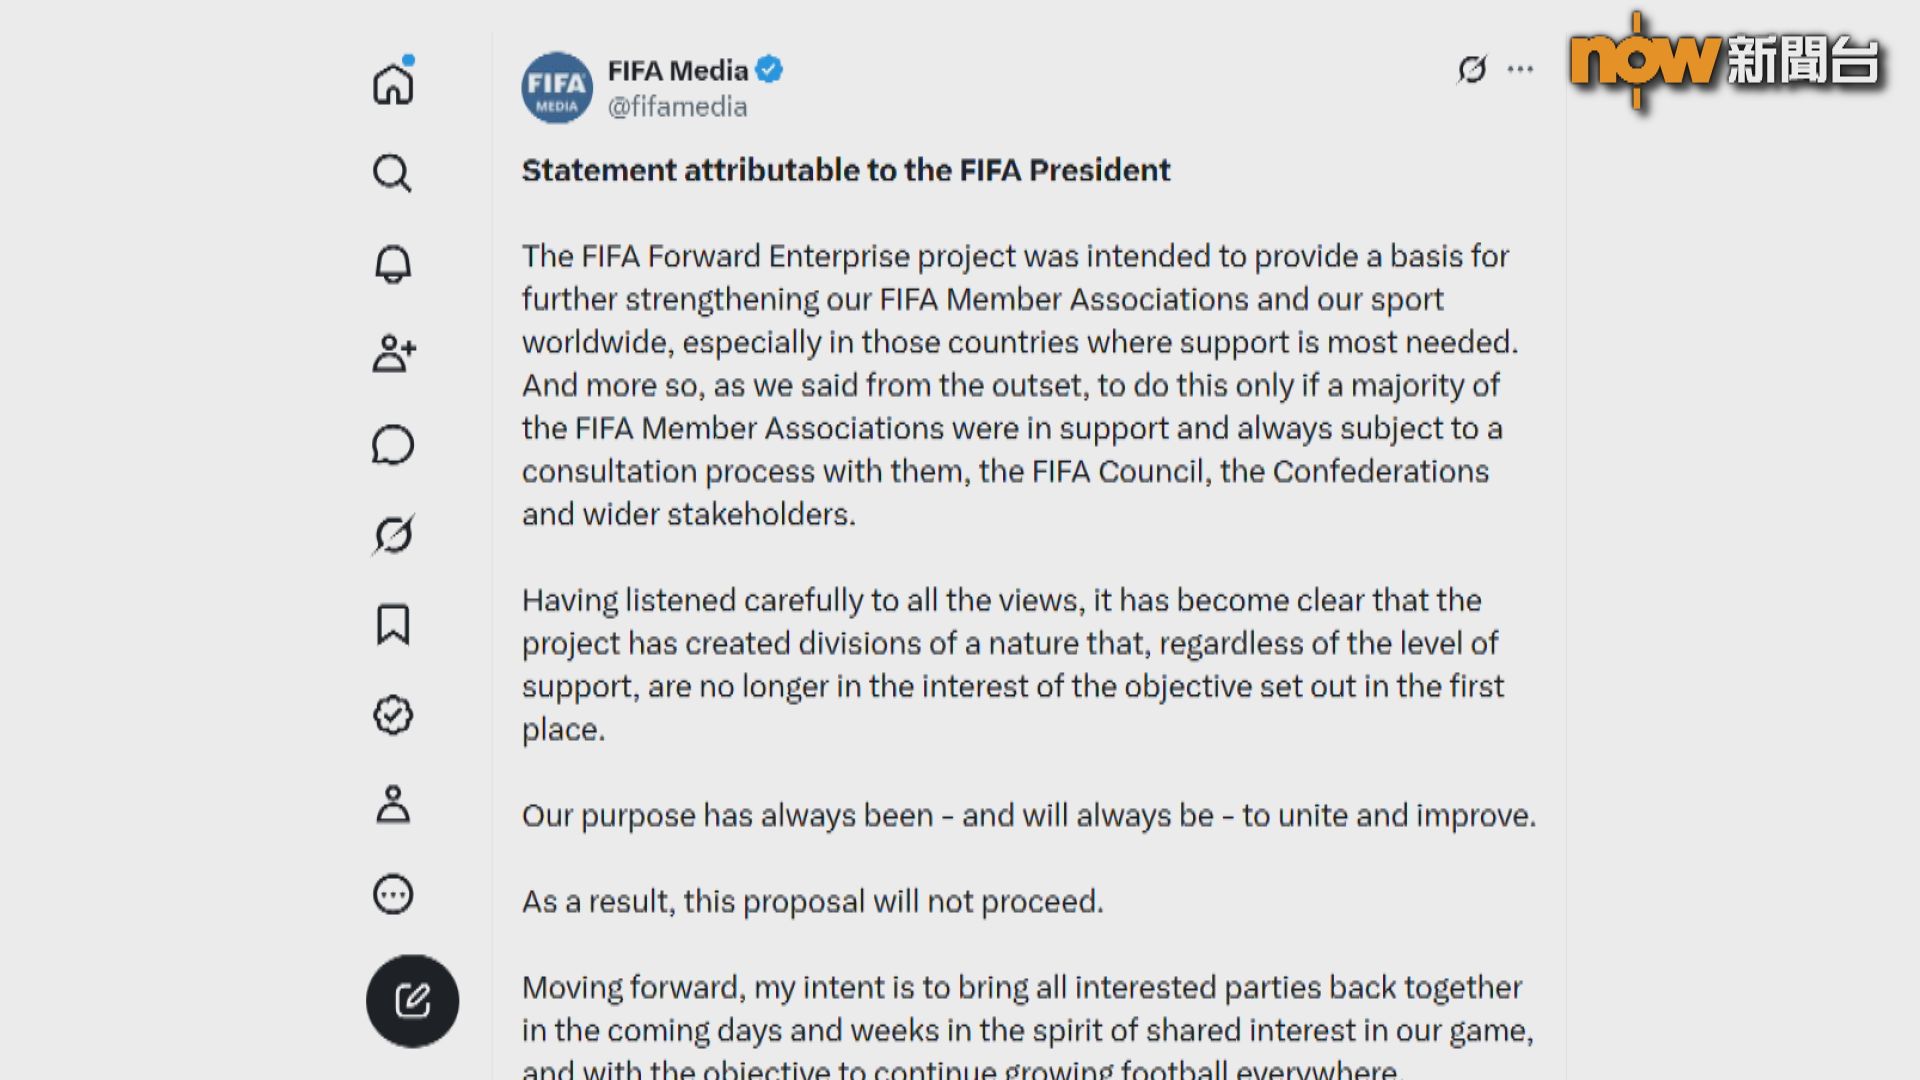Go to the Home feed icon
This screenshot has width=1920, height=1080.
(393, 84)
